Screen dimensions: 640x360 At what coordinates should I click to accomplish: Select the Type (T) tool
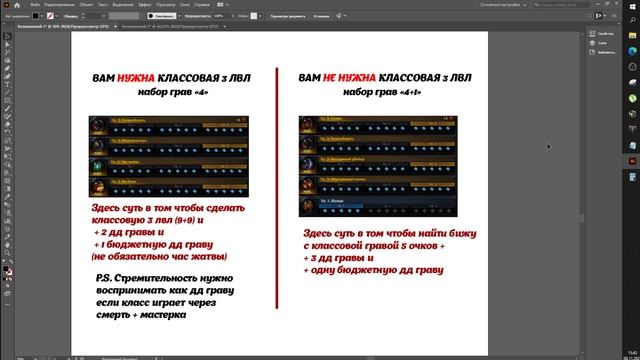coord(7,84)
